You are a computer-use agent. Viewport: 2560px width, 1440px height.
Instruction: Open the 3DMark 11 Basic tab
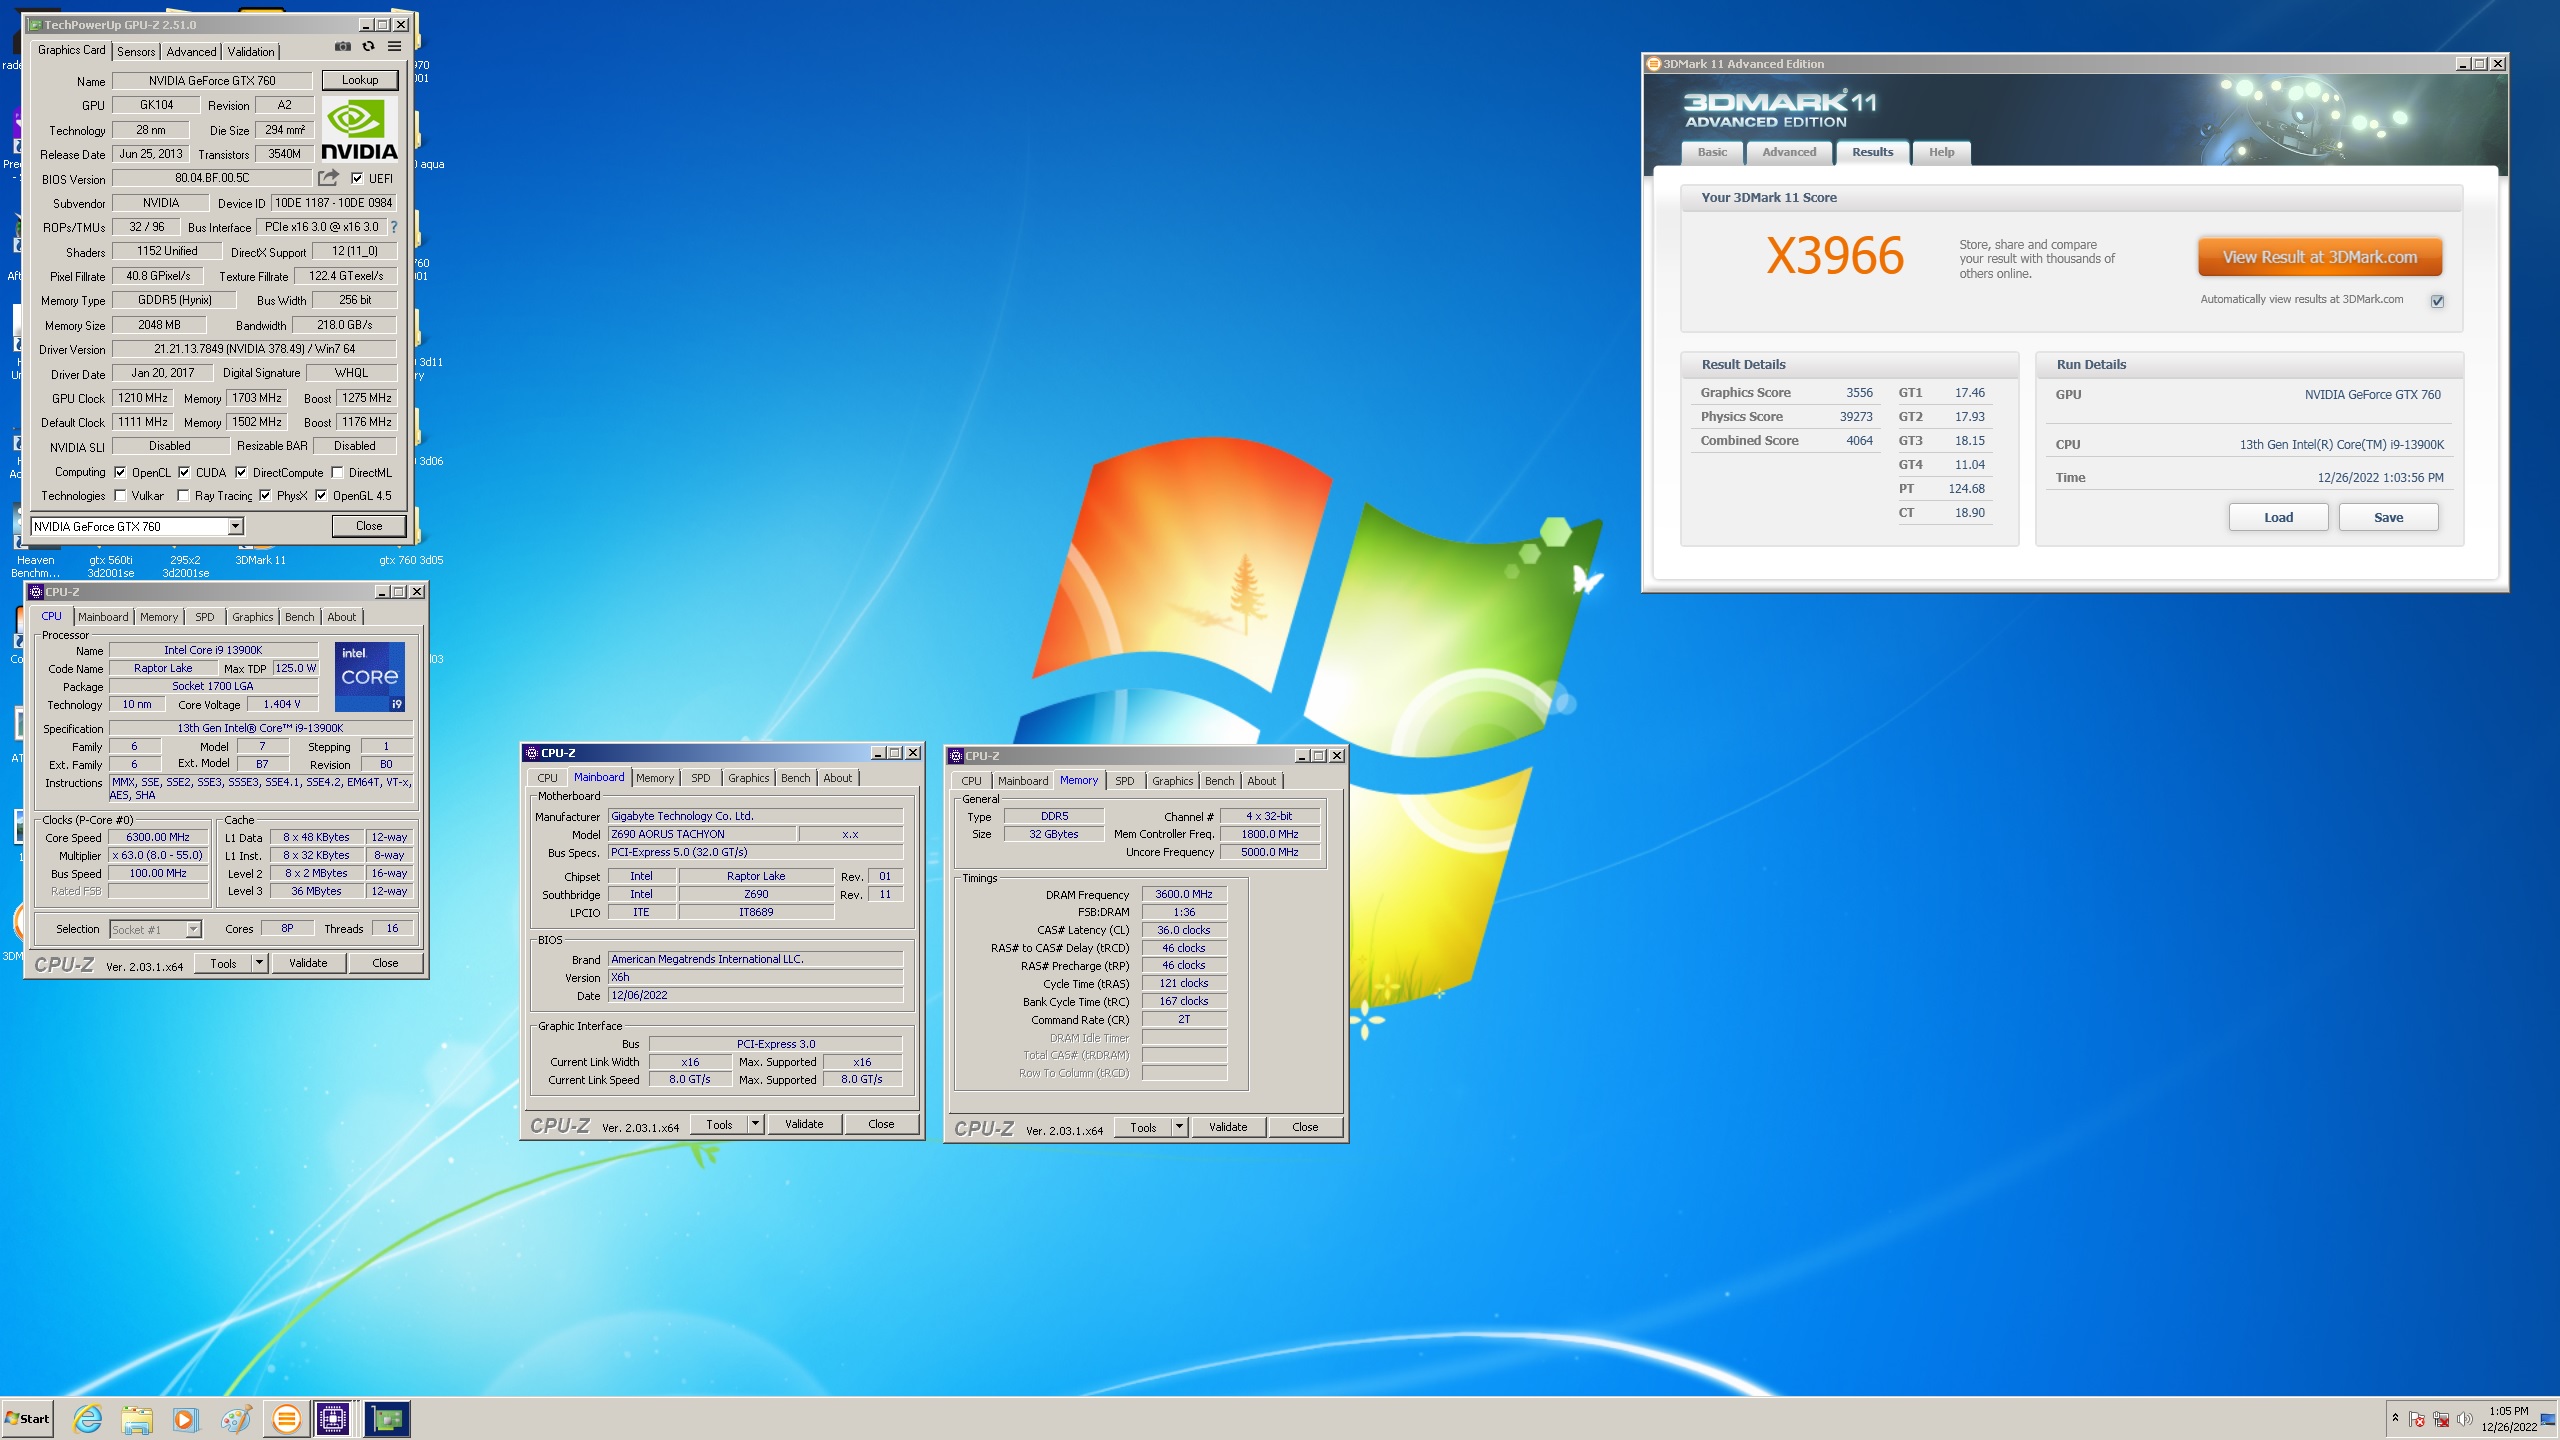click(1712, 152)
